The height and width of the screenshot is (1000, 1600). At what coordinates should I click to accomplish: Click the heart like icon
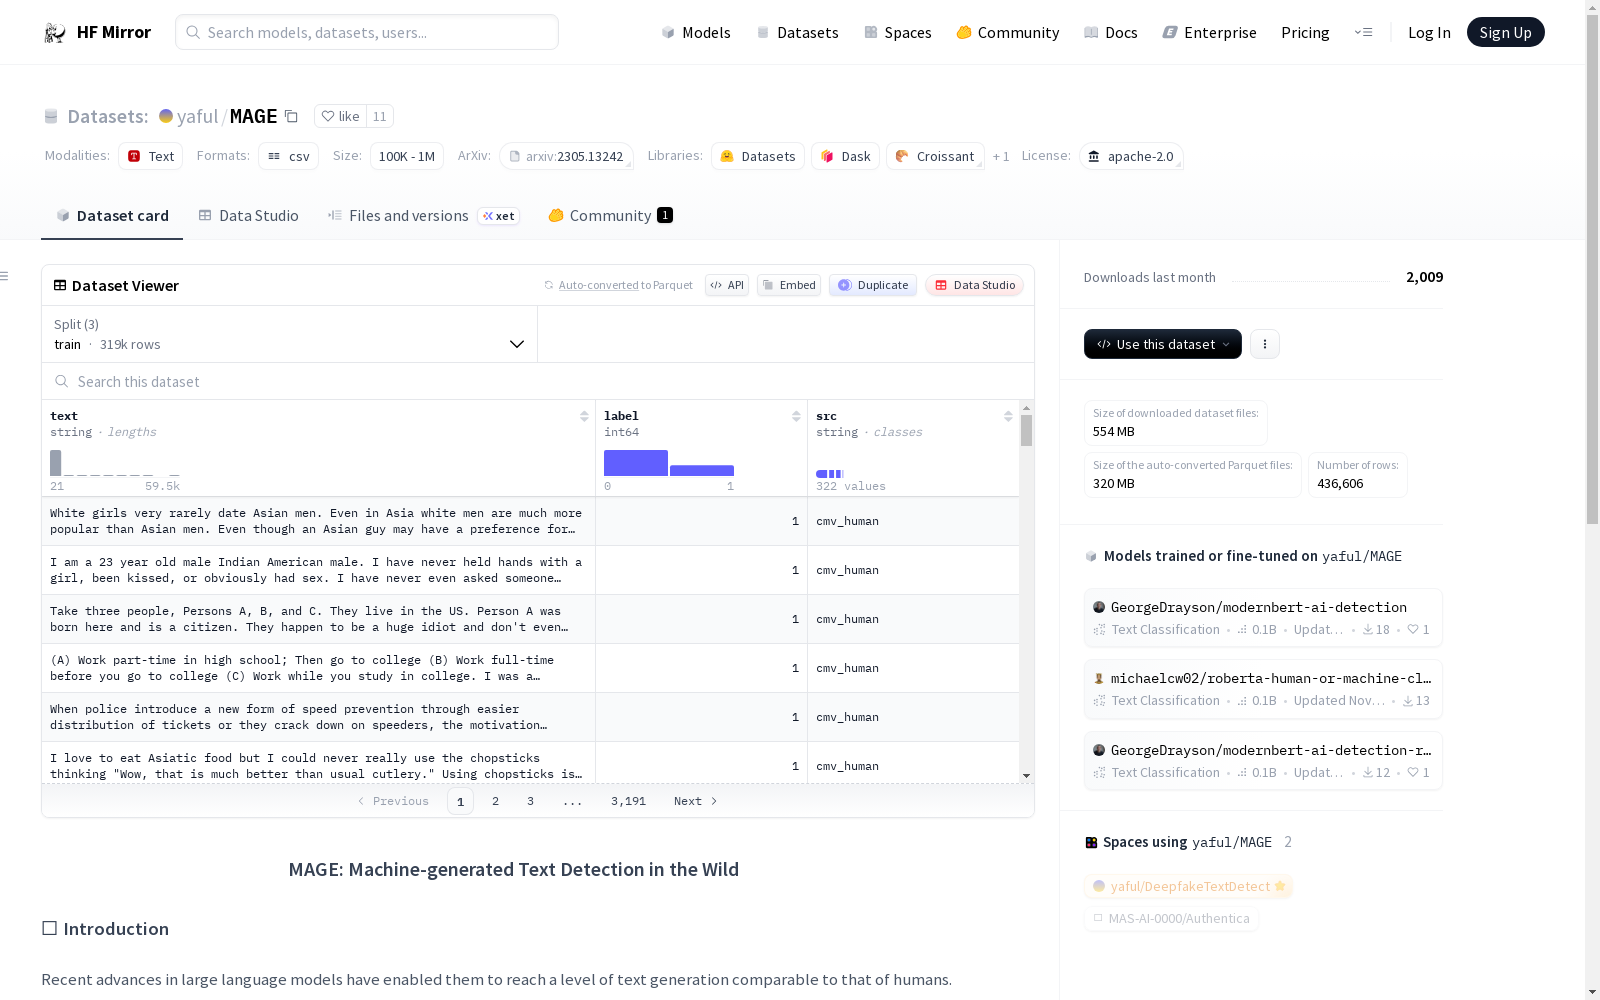(328, 116)
